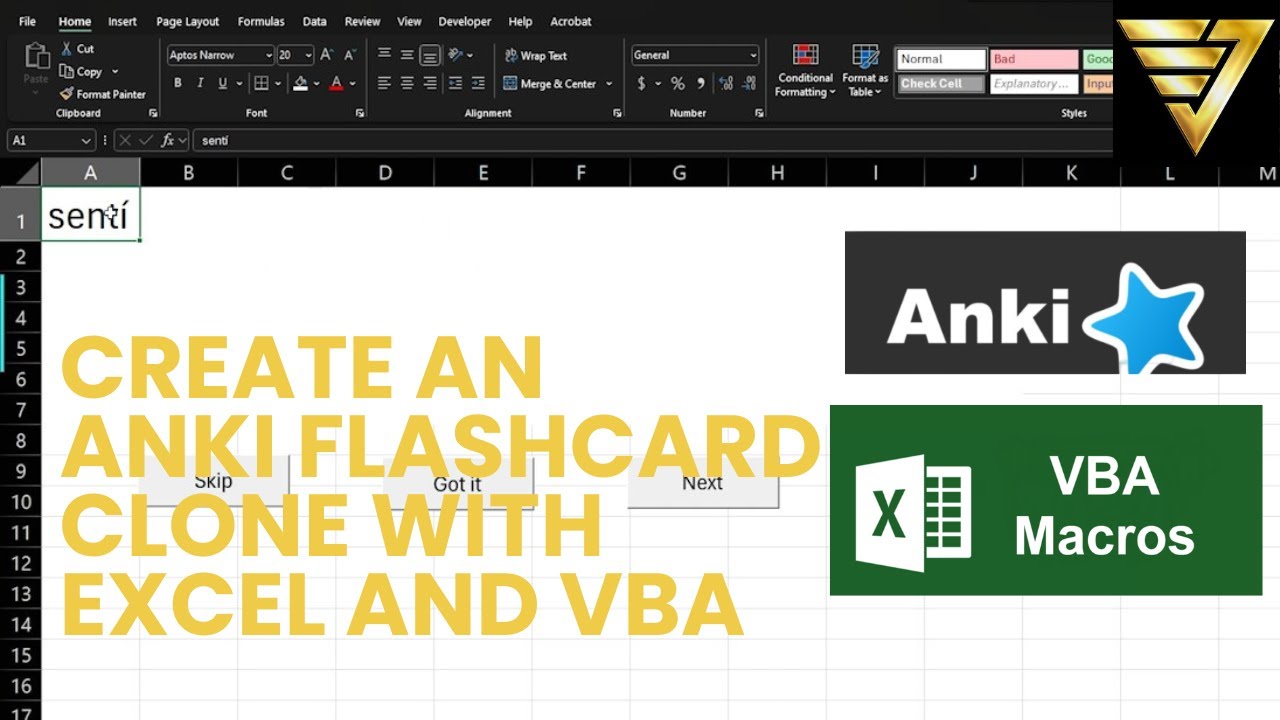Apply the Explanatory cell style

(1034, 84)
